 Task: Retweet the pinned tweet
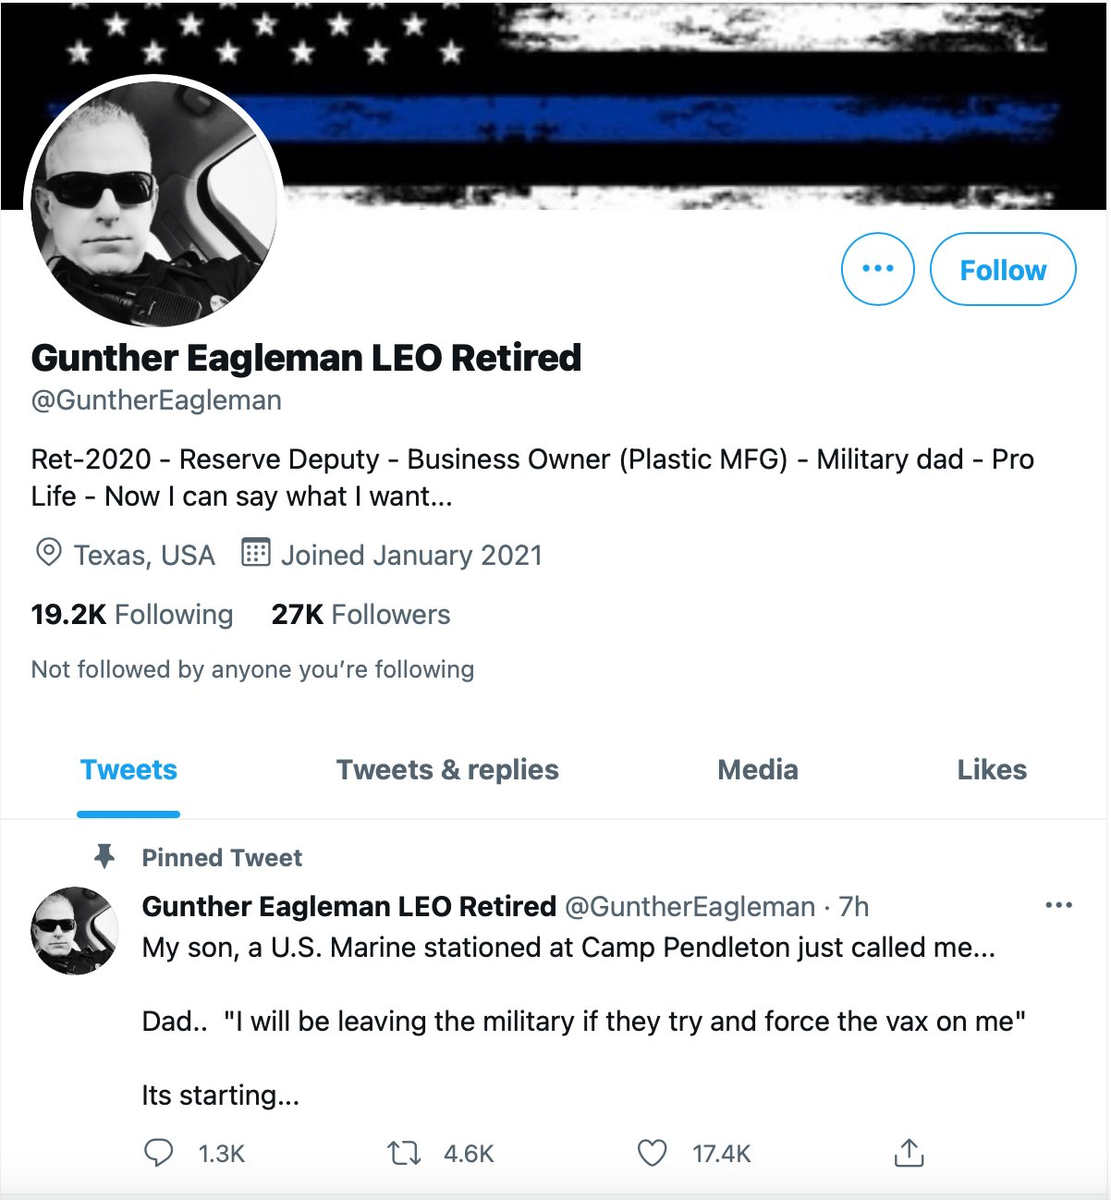404,1153
